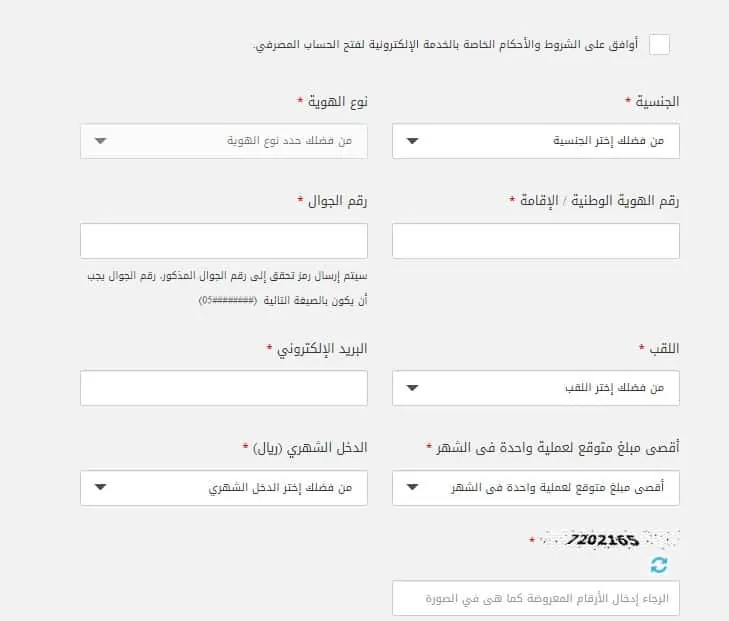Click the CAPTCHA refresh icon
Screen dimensions: 729x621
659,565
